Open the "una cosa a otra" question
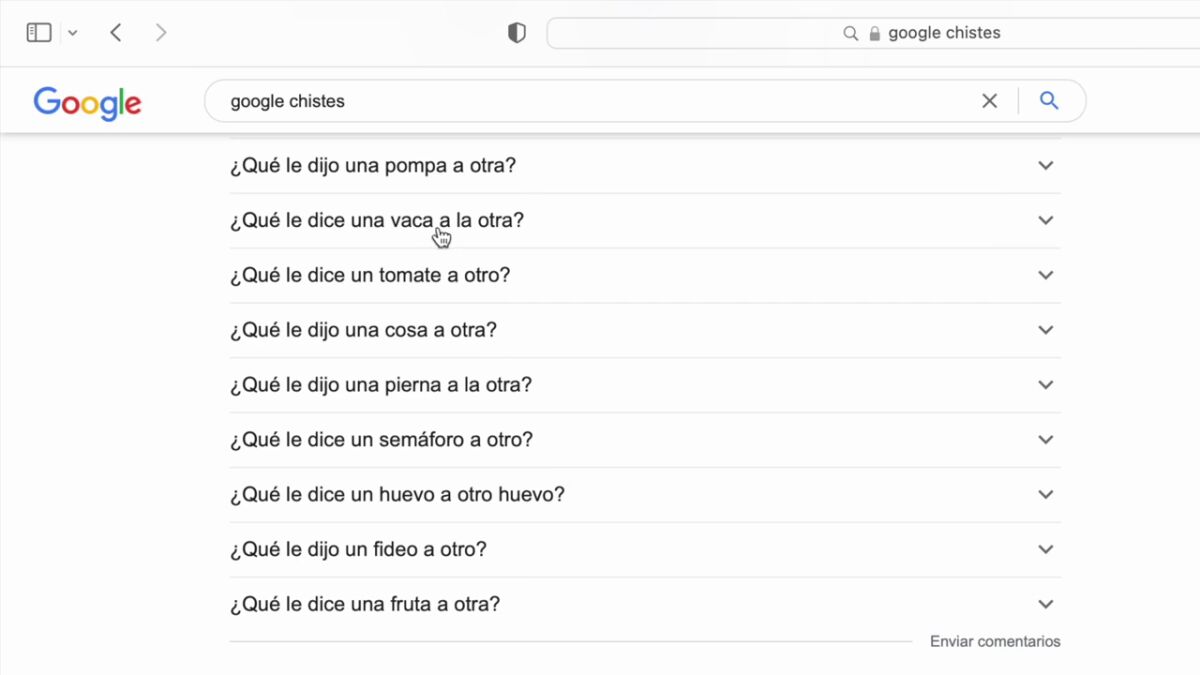 363,330
